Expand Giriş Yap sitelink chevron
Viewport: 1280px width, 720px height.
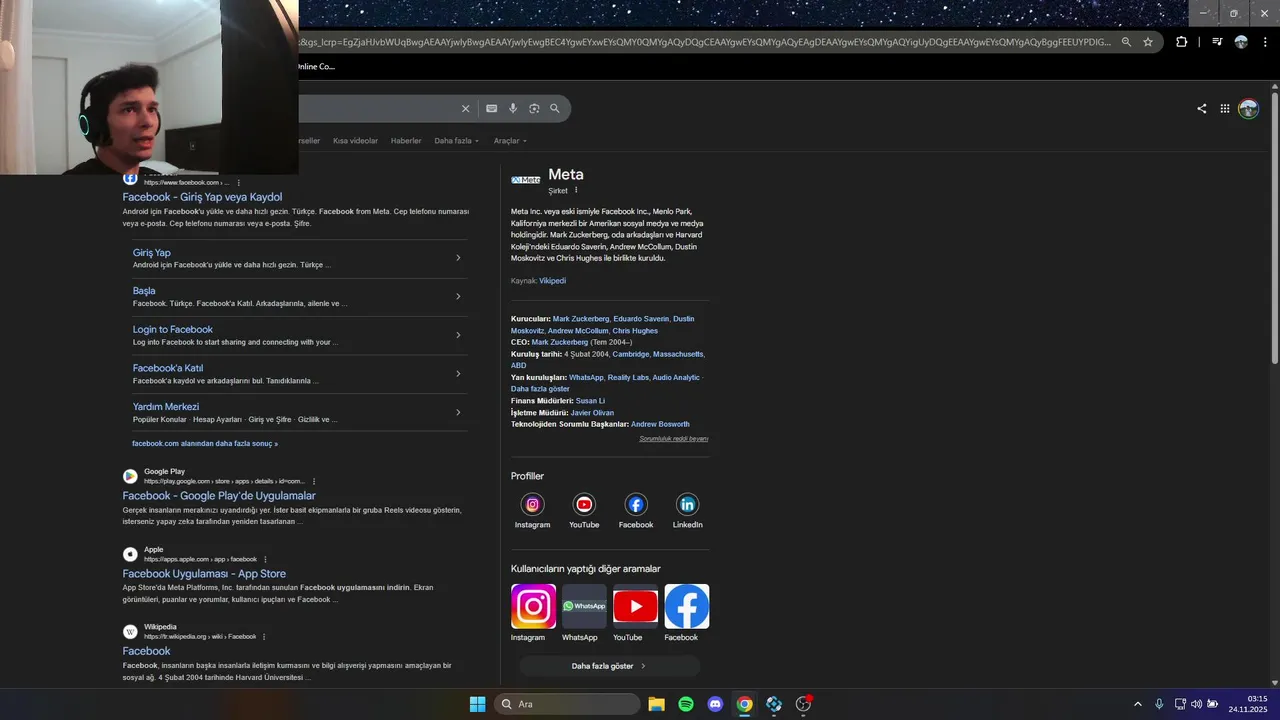click(x=458, y=258)
